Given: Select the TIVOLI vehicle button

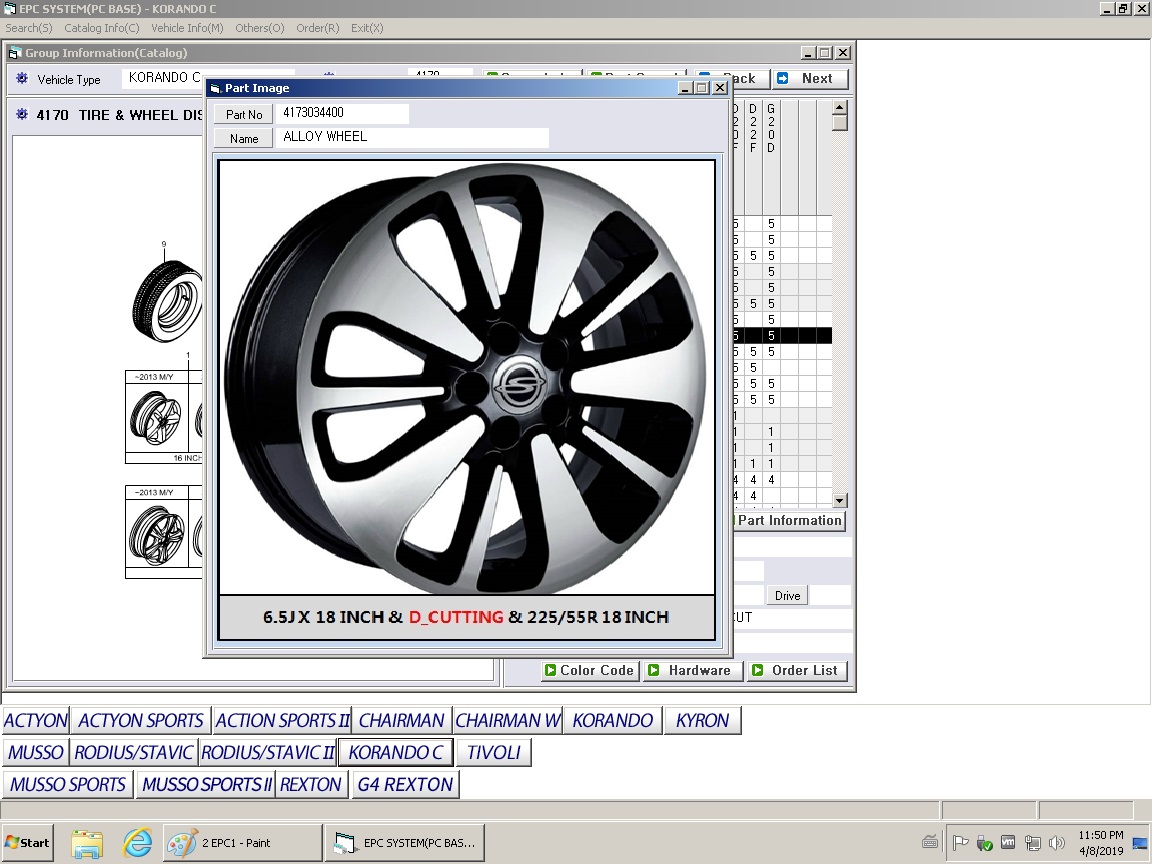Looking at the screenshot, I should pyautogui.click(x=494, y=752).
